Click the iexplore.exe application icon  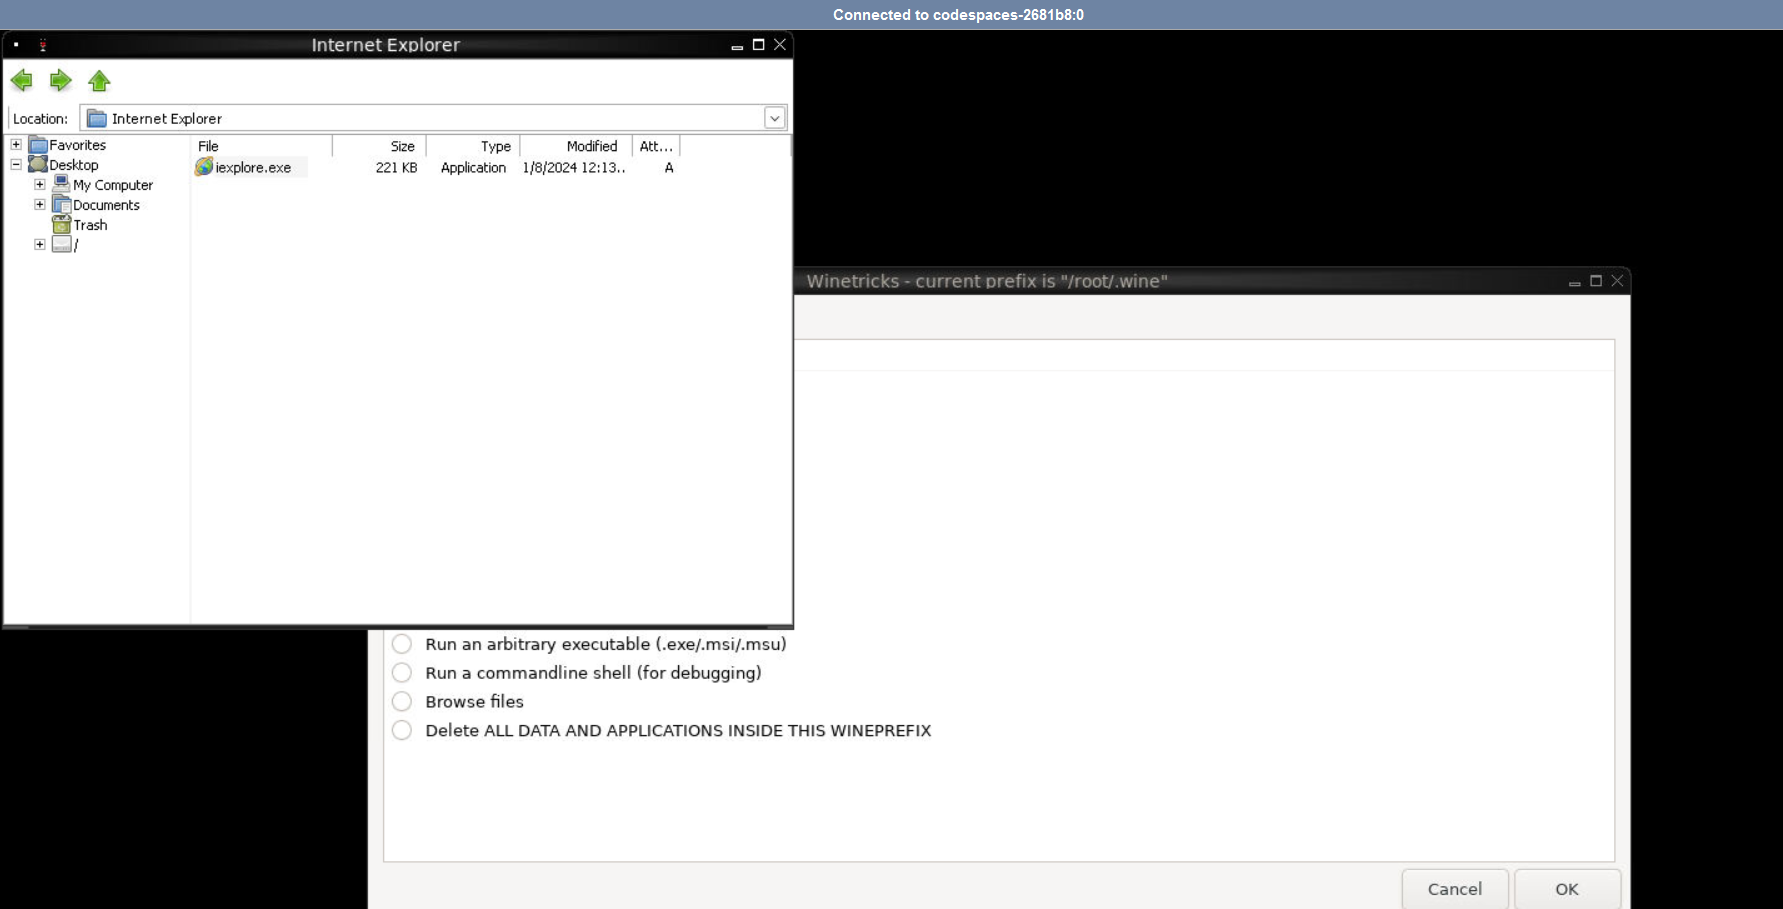click(204, 167)
